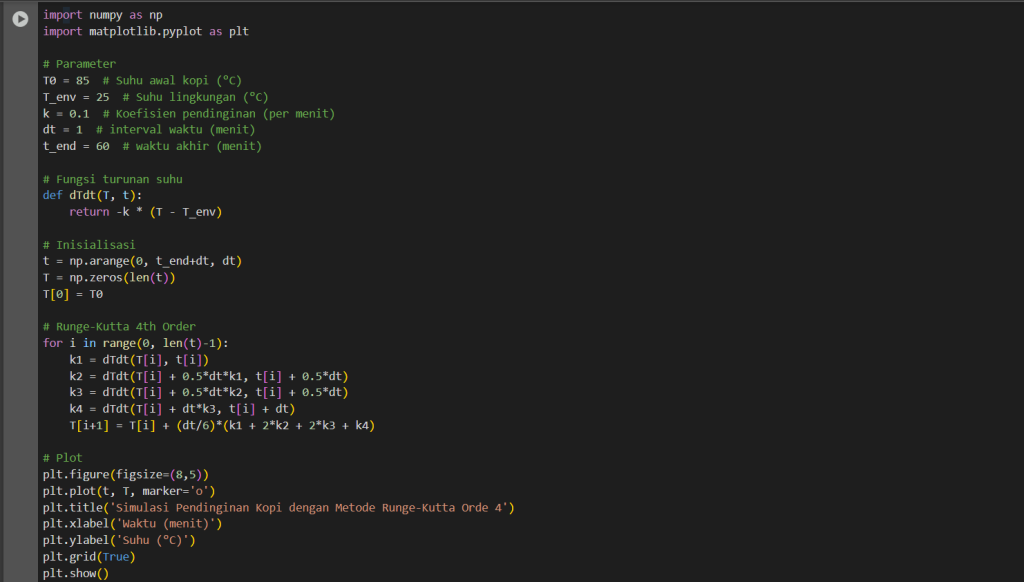Click the 'import numpy as np' line
Screen dimensions: 1024x582
pyautogui.click(x=102, y=15)
